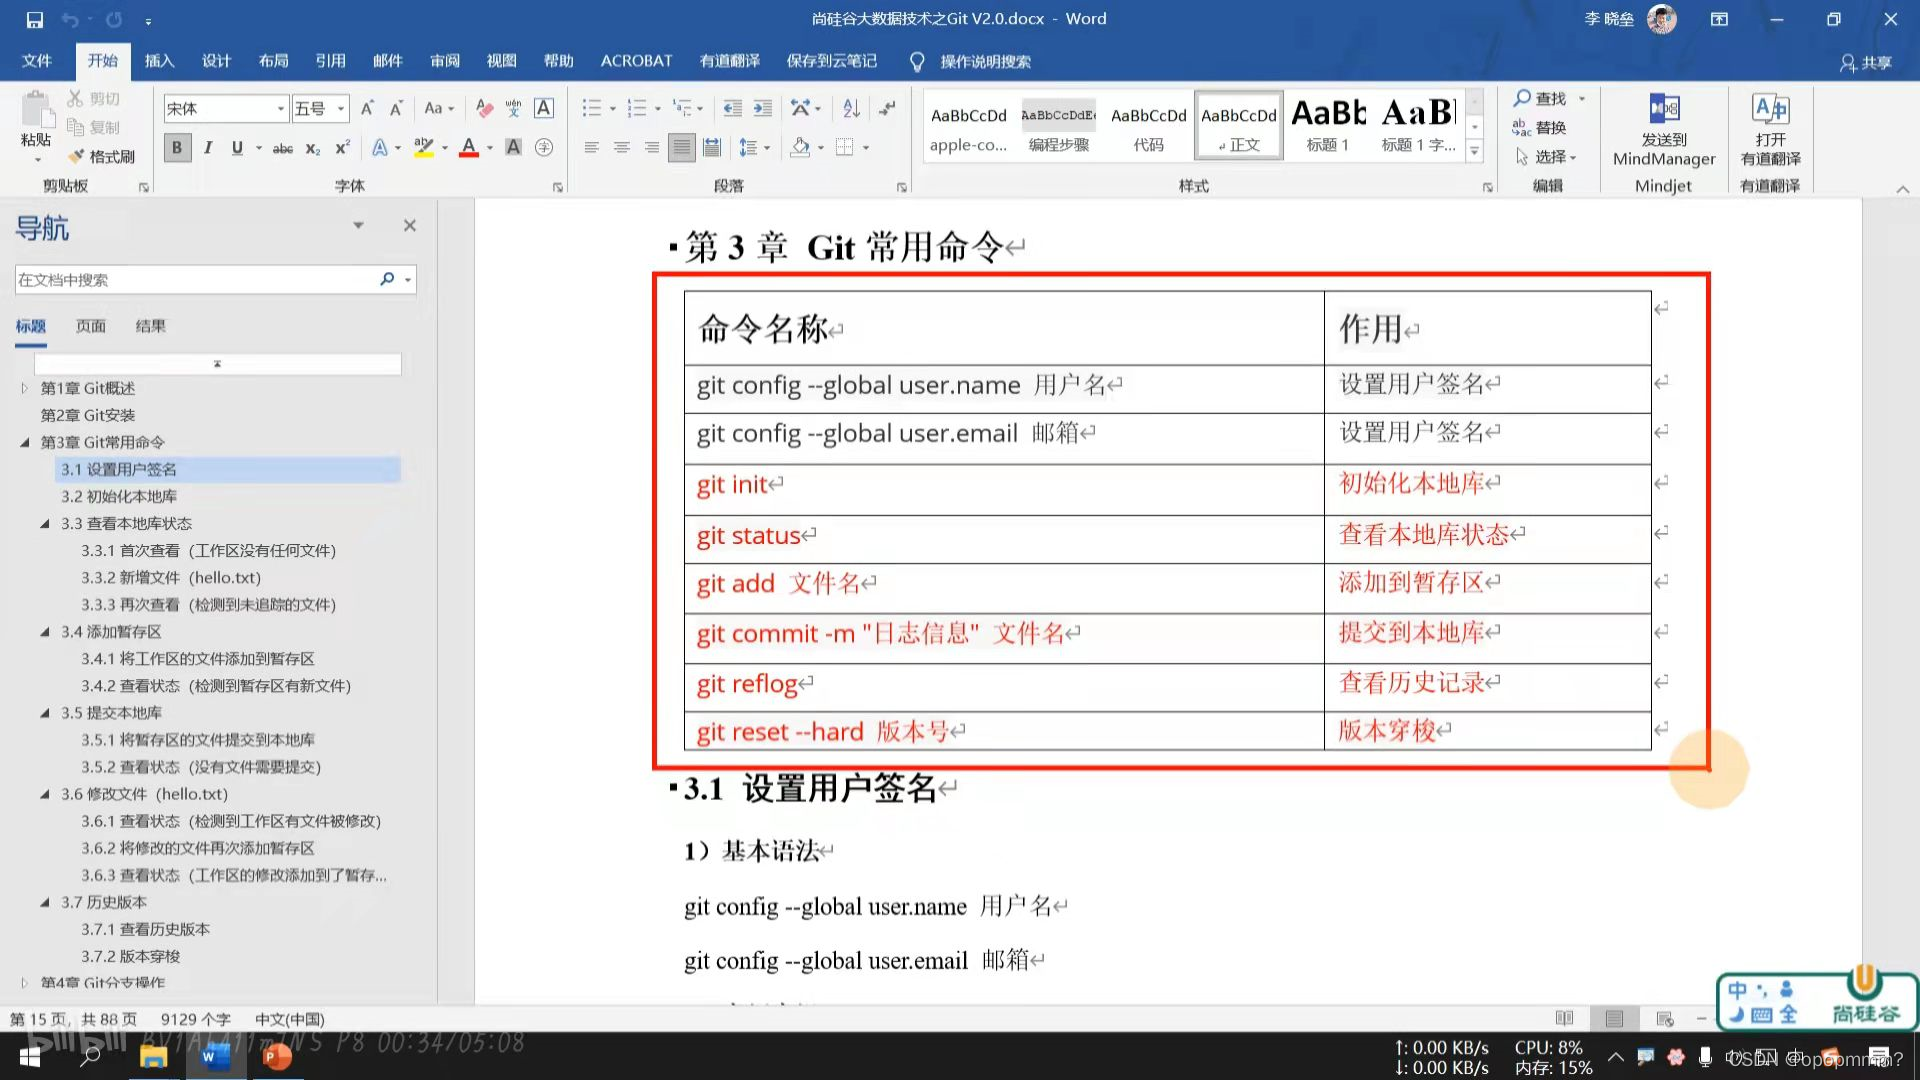
Task: Click the Paste clipboard icon
Action: [36, 110]
